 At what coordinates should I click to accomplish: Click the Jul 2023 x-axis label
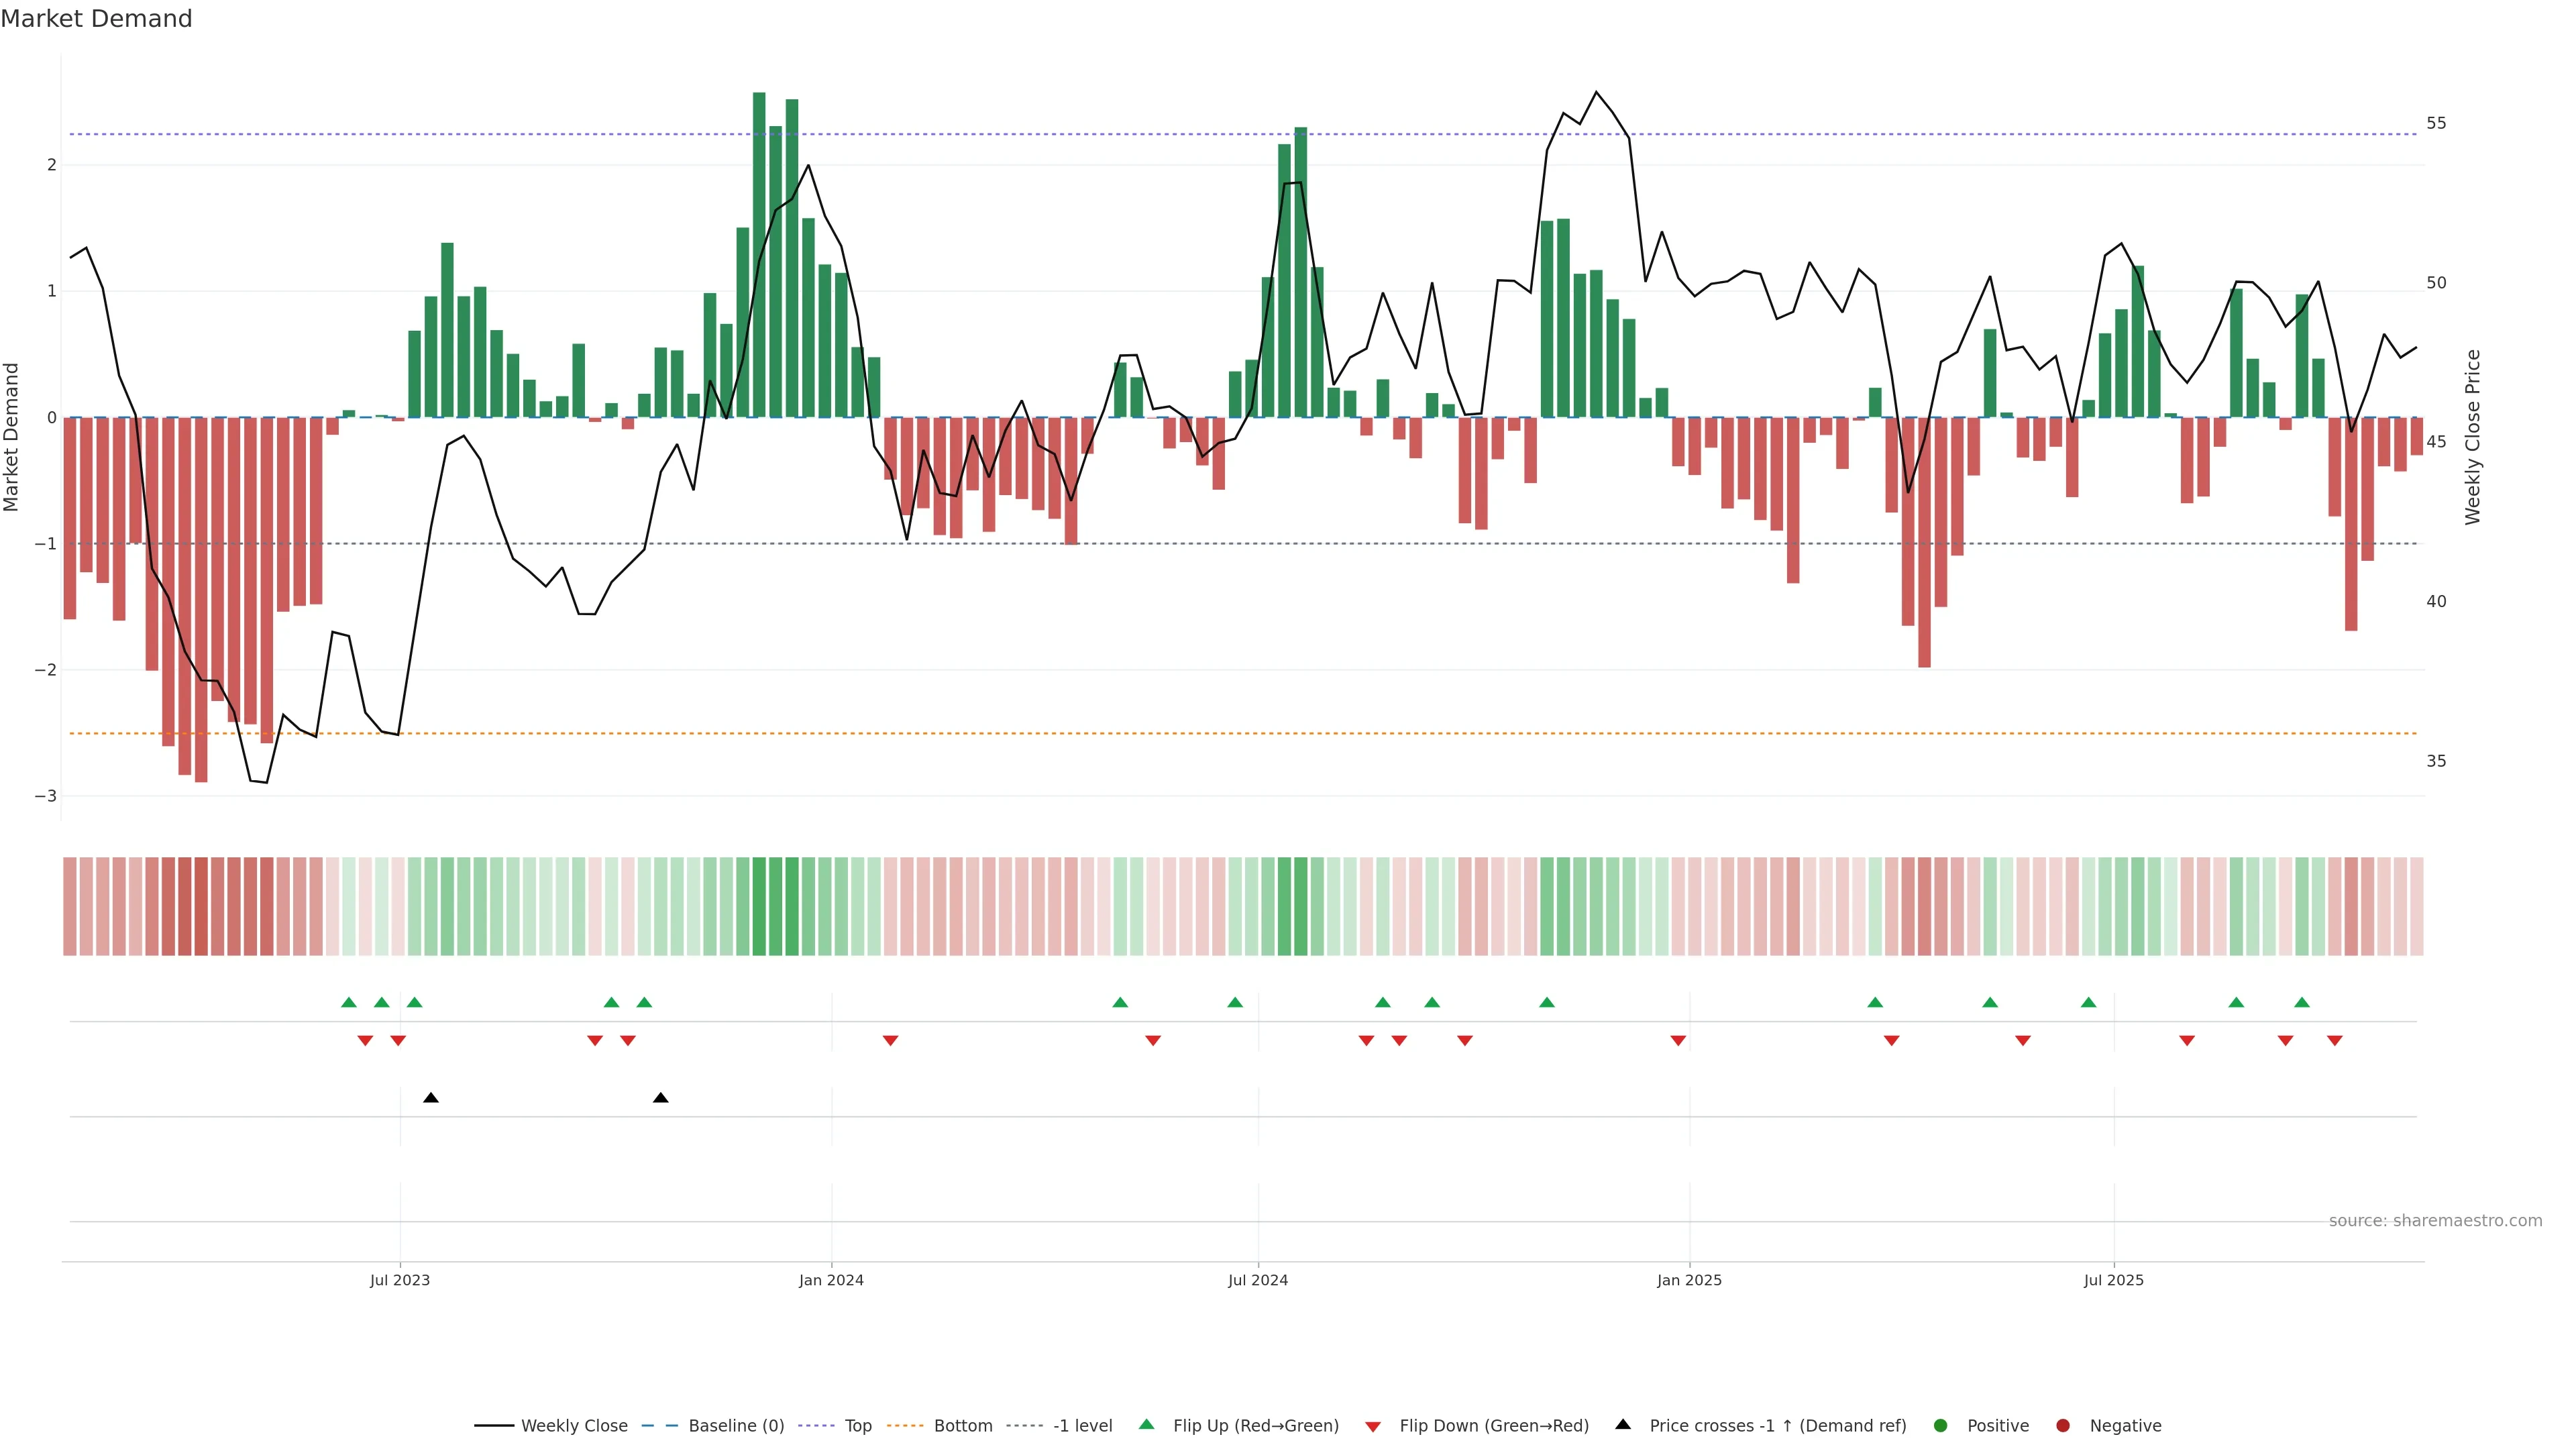point(400,1280)
